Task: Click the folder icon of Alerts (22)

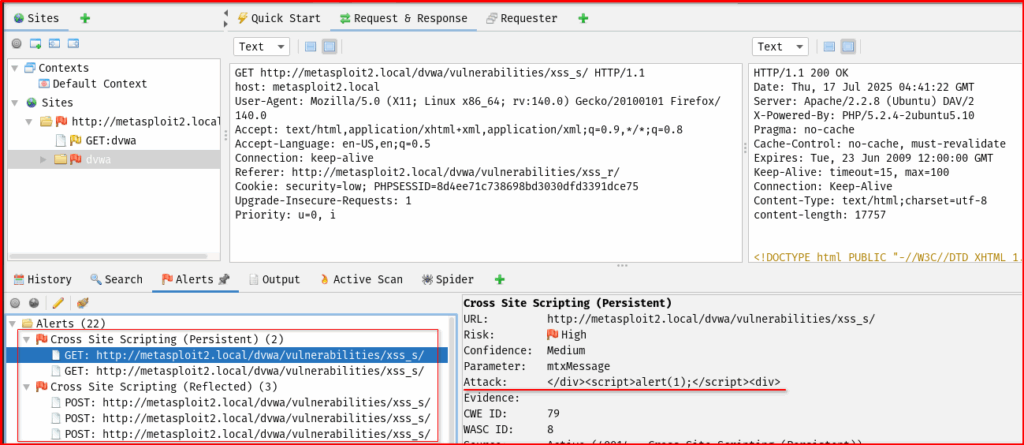Action: pos(27,323)
